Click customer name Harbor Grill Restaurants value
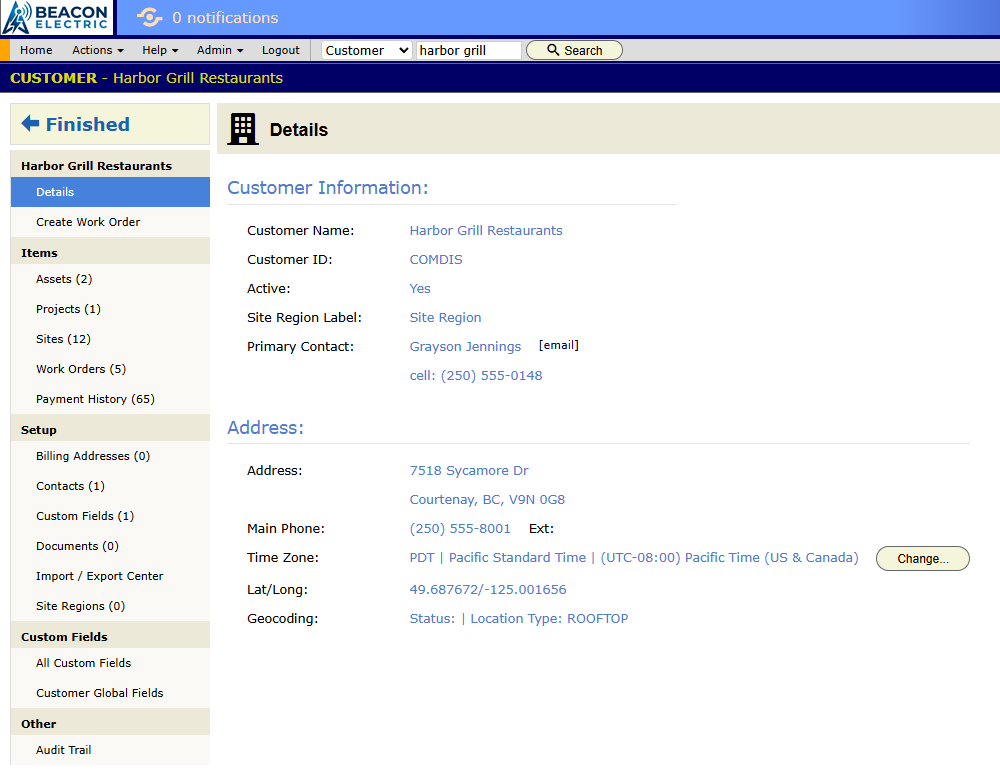The height and width of the screenshot is (770, 1000). (x=486, y=230)
